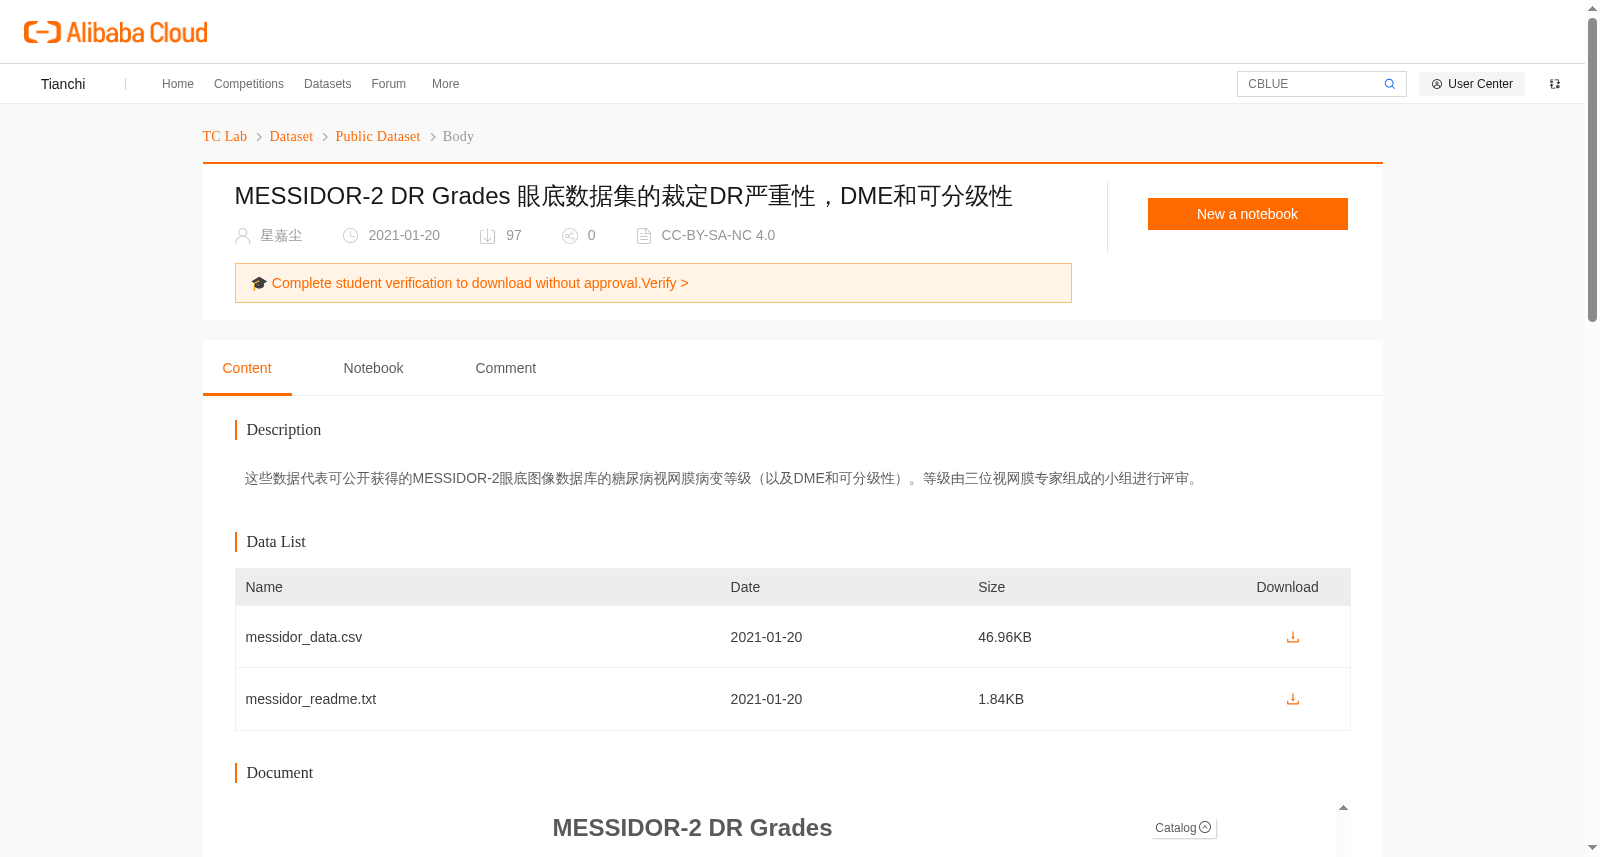Click the 1.84KB size cell
The width and height of the screenshot is (1600, 857).
point(1001,699)
